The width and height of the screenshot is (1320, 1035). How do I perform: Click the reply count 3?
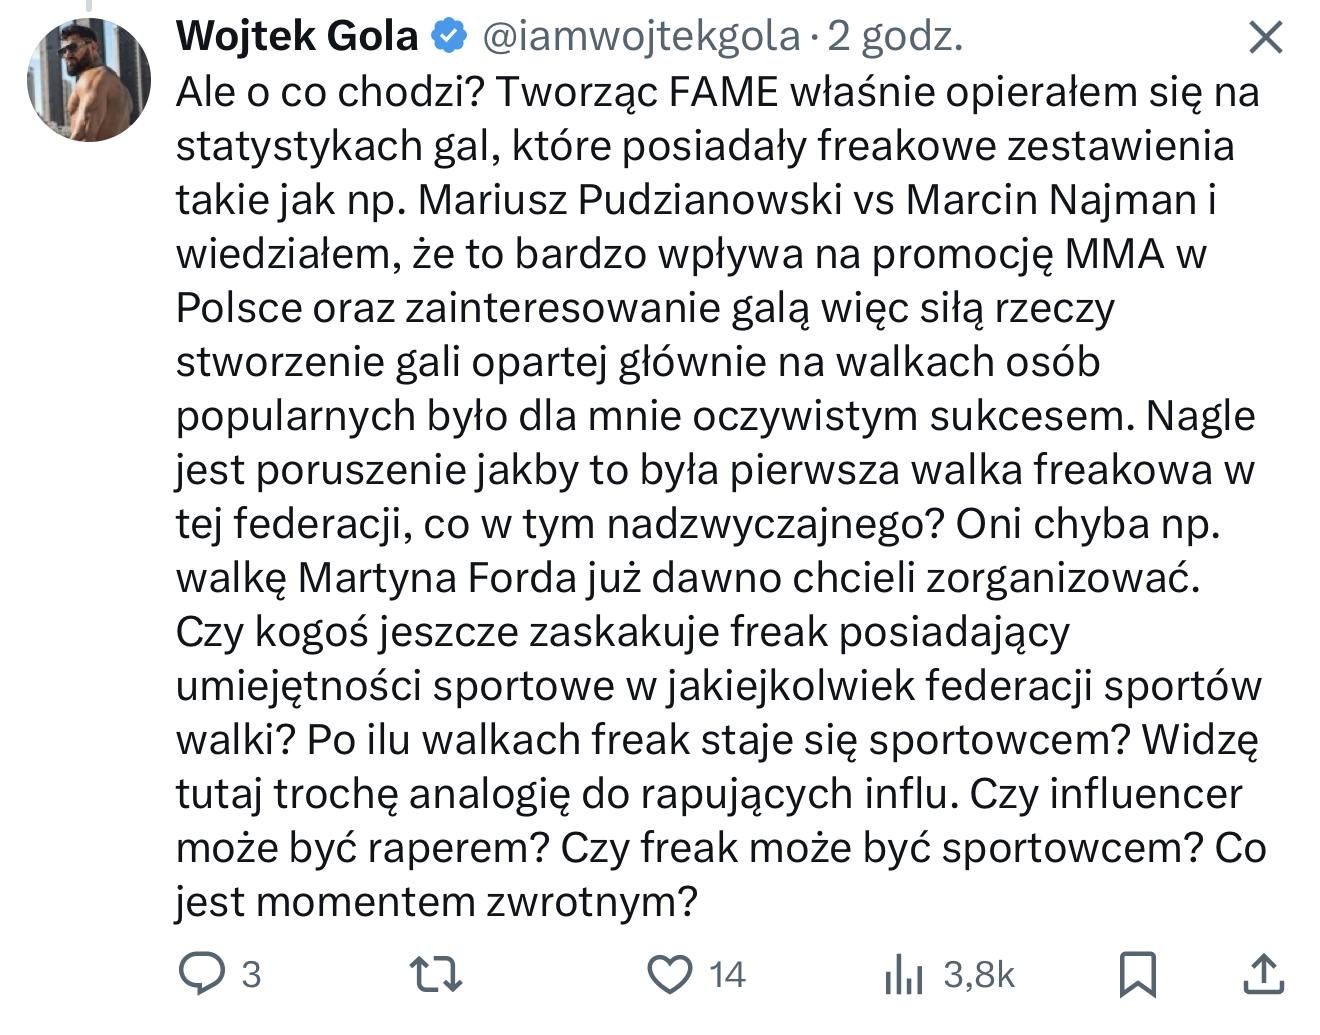click(251, 974)
